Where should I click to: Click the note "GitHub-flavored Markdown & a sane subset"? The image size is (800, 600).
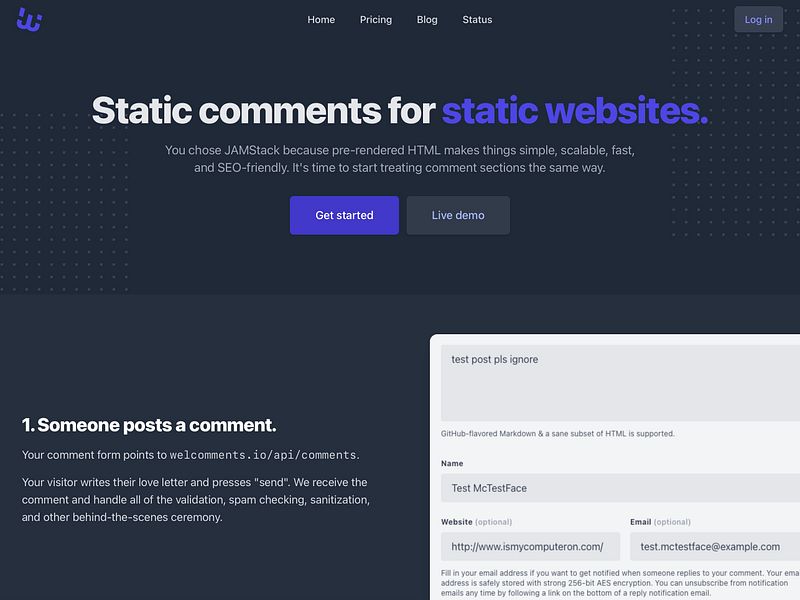tap(558, 434)
